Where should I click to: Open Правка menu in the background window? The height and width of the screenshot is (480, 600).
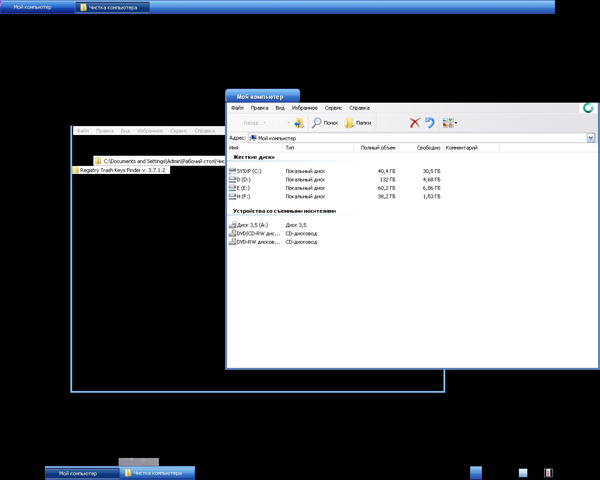[x=104, y=131]
